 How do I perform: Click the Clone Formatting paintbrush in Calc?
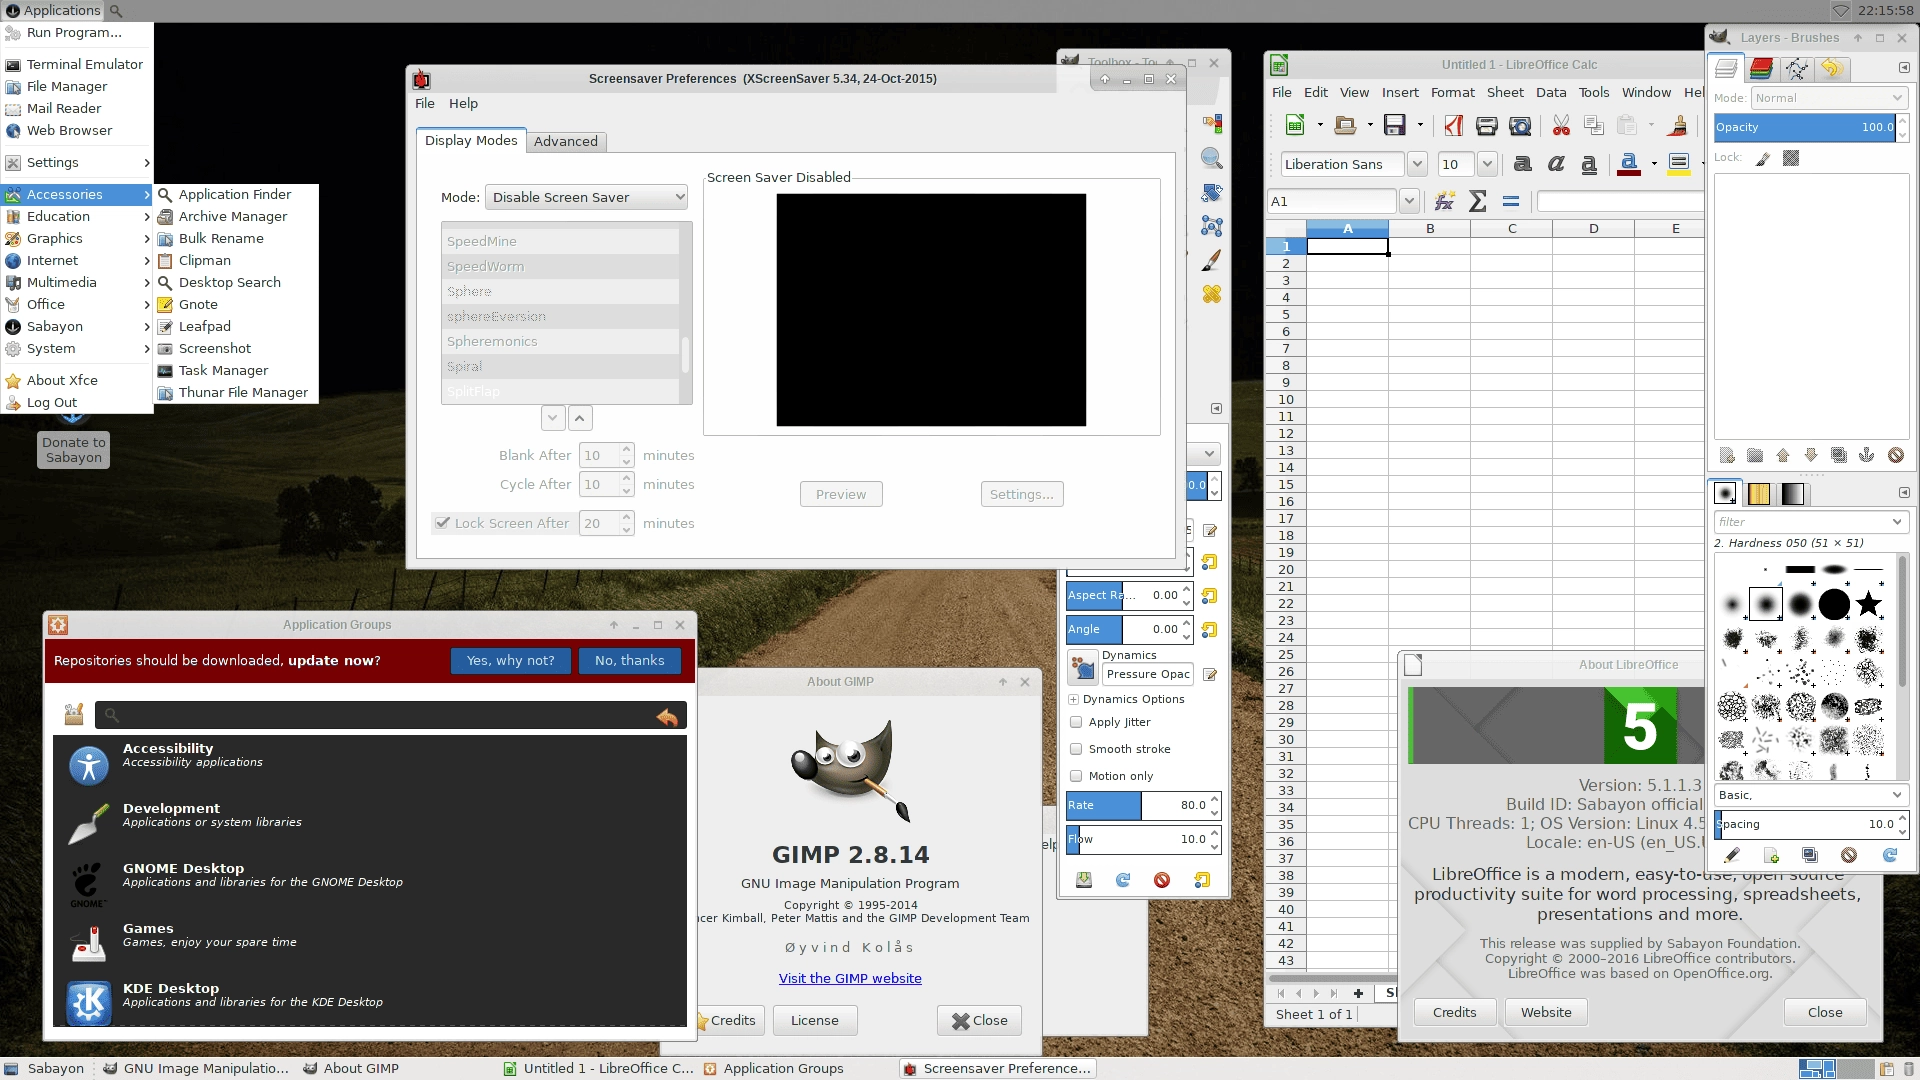[x=1679, y=125]
